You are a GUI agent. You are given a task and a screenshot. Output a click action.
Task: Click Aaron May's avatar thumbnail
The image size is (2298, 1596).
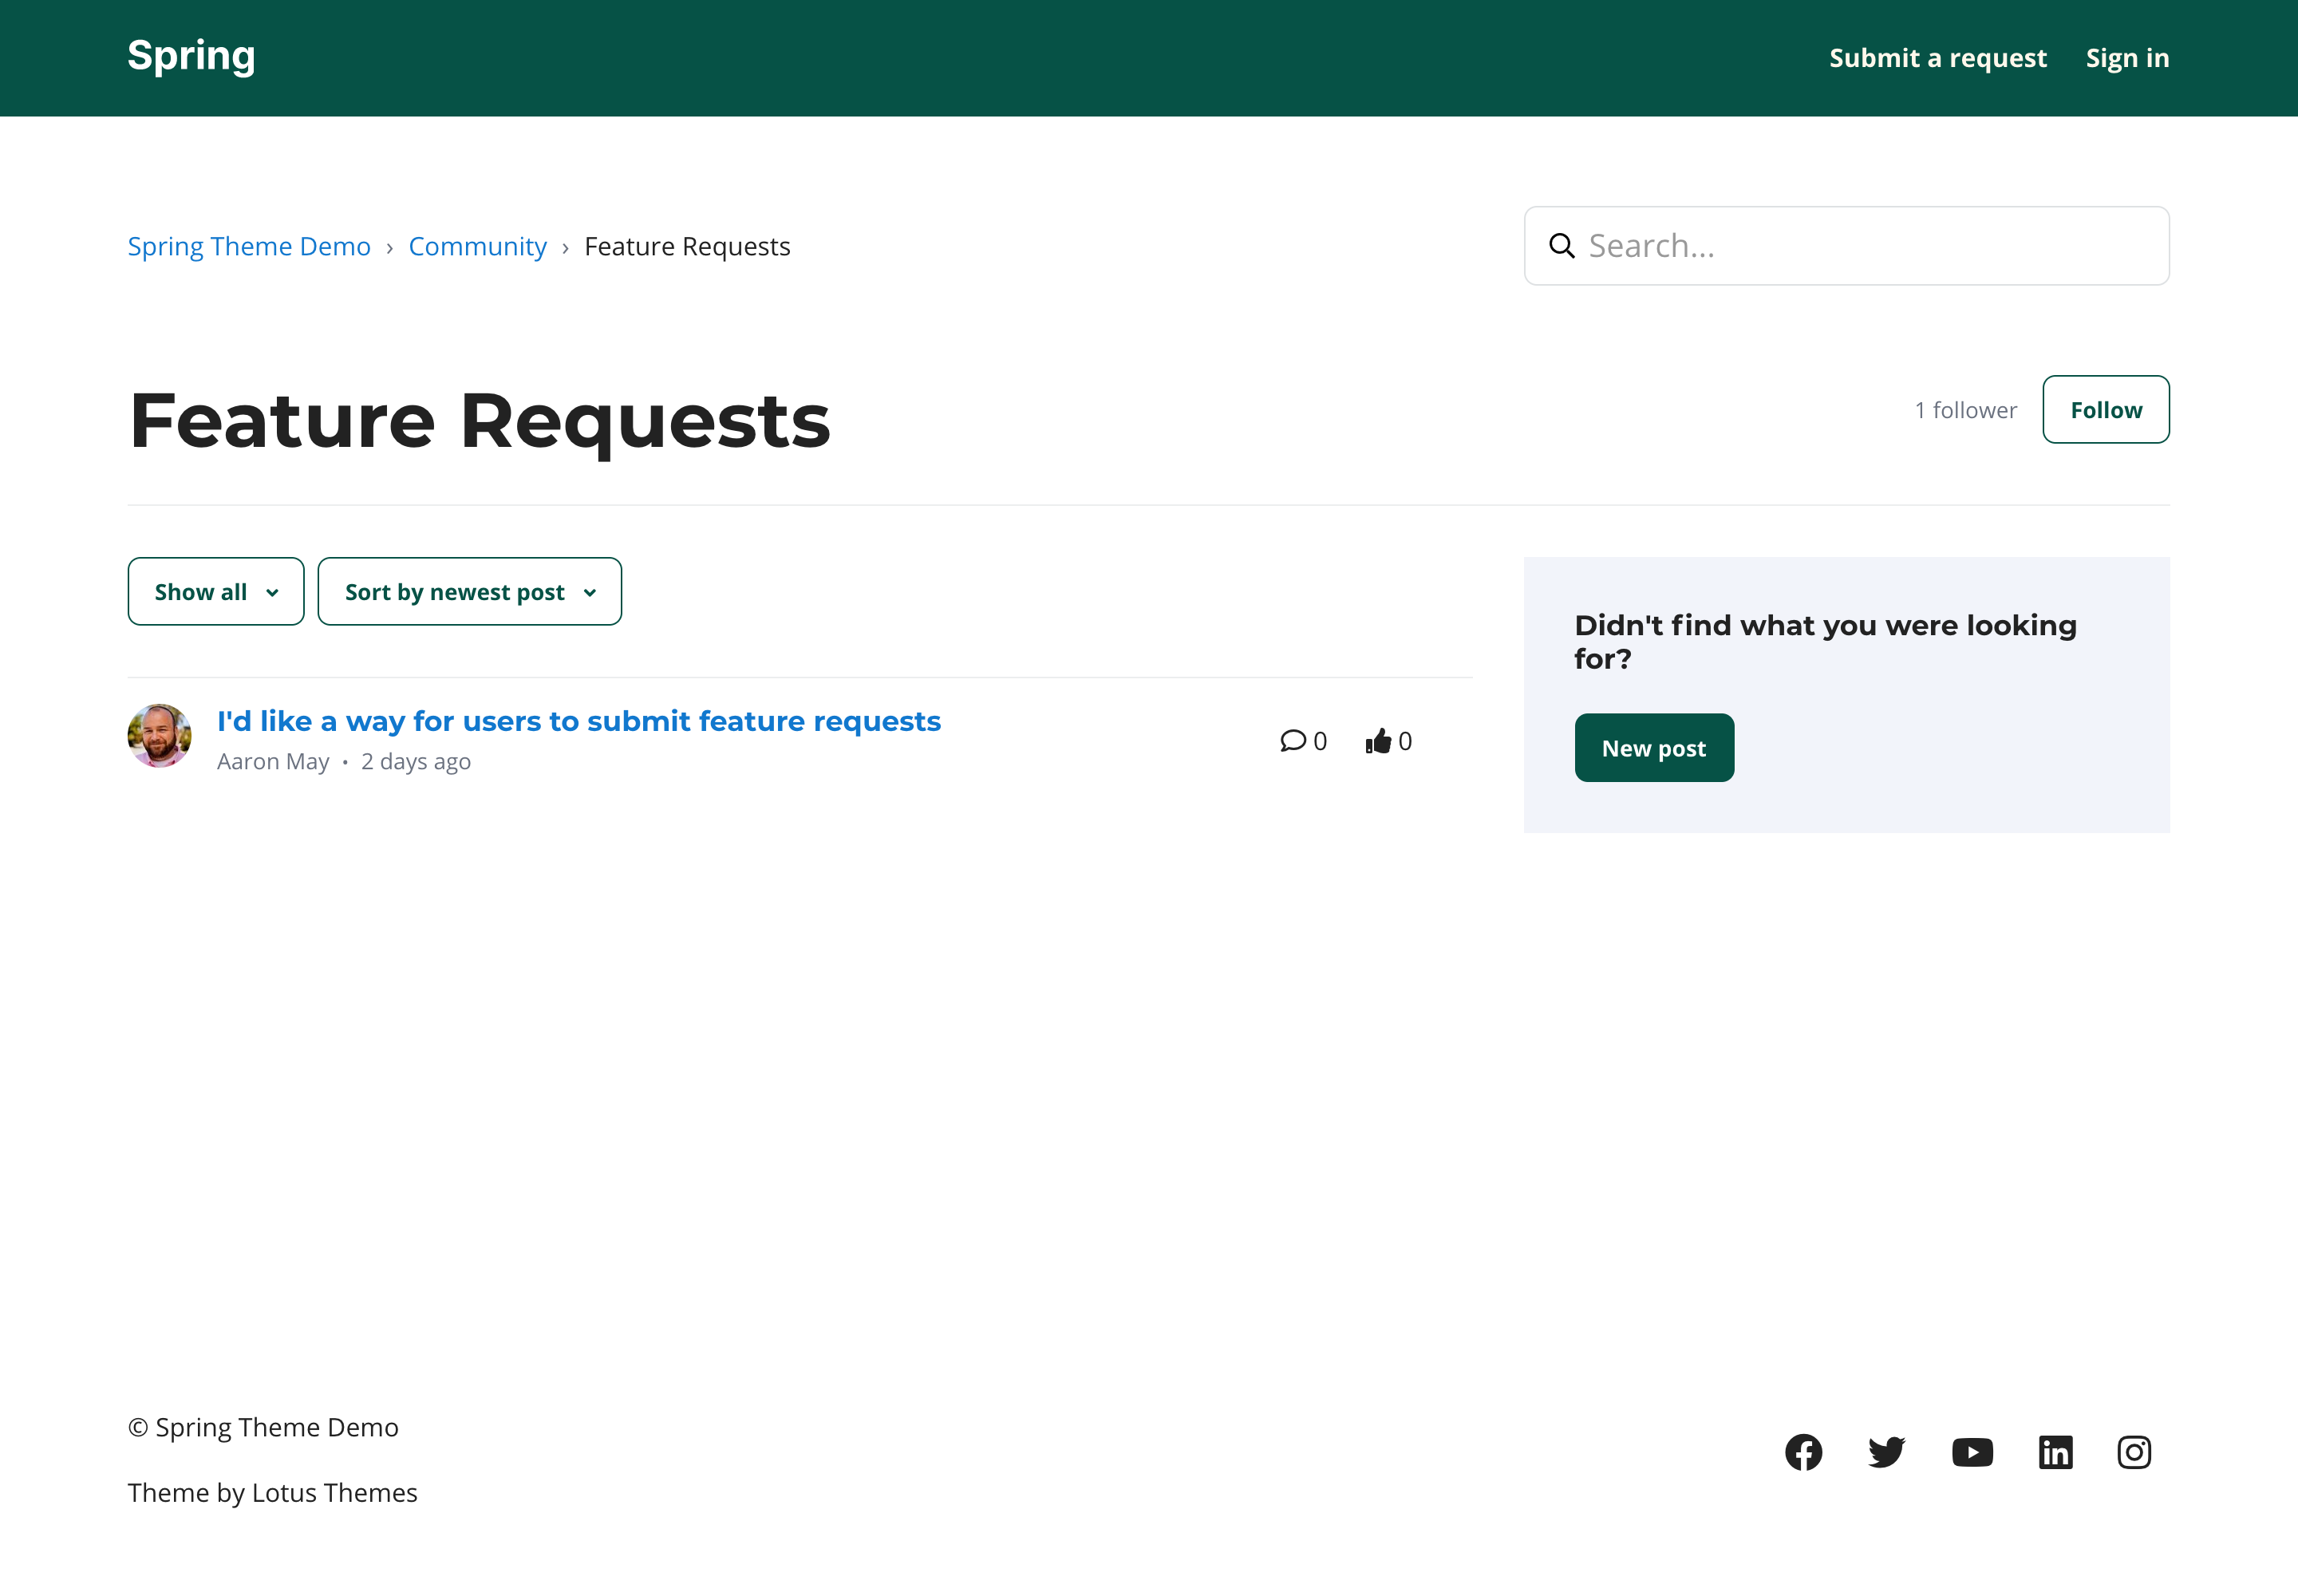coord(159,736)
